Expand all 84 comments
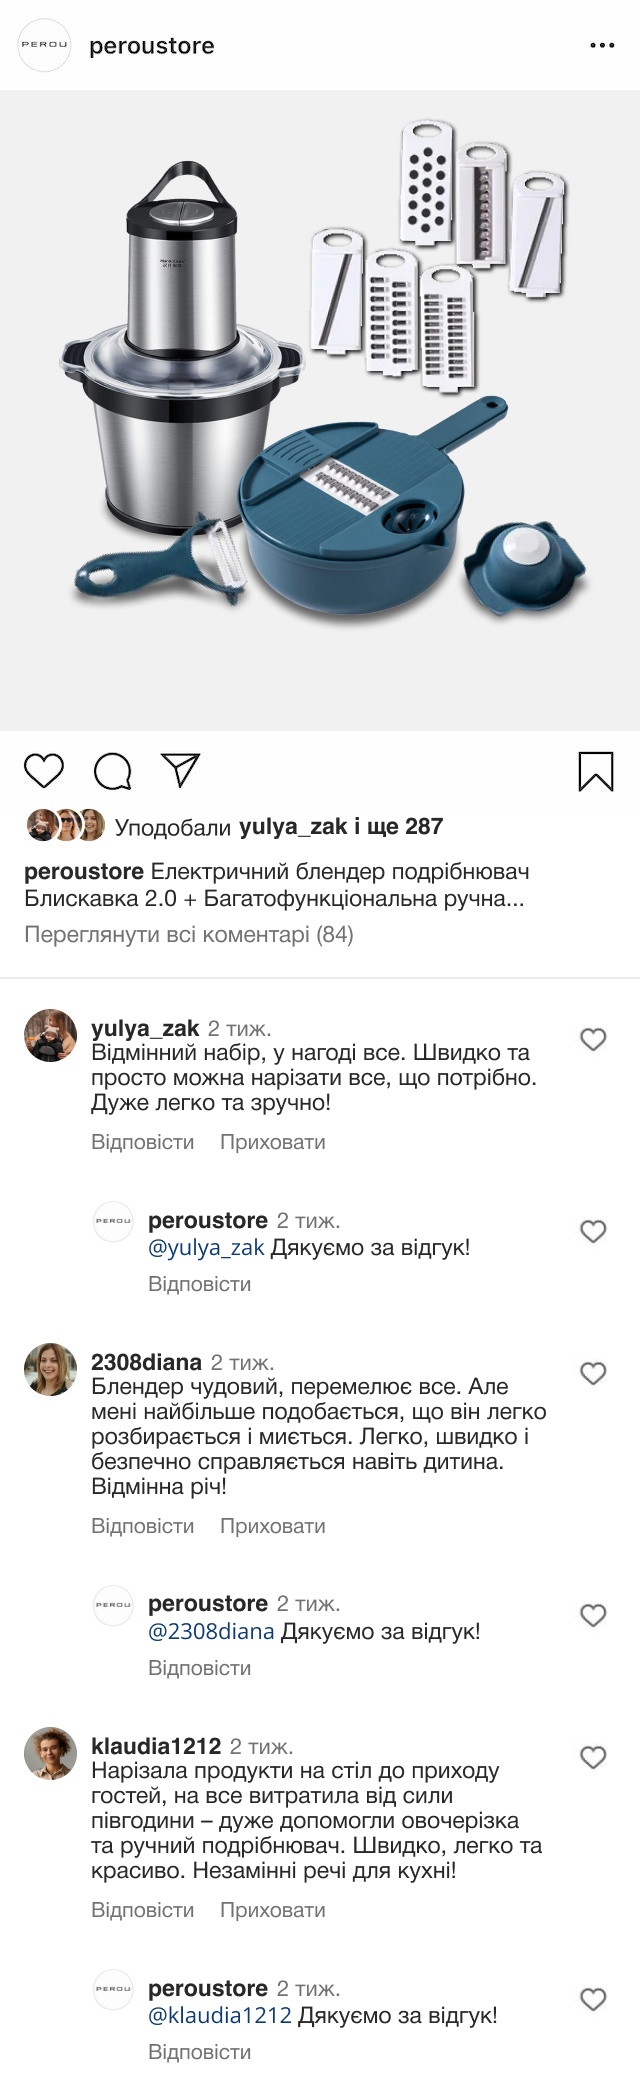The height and width of the screenshot is (2088, 640). click(189, 935)
